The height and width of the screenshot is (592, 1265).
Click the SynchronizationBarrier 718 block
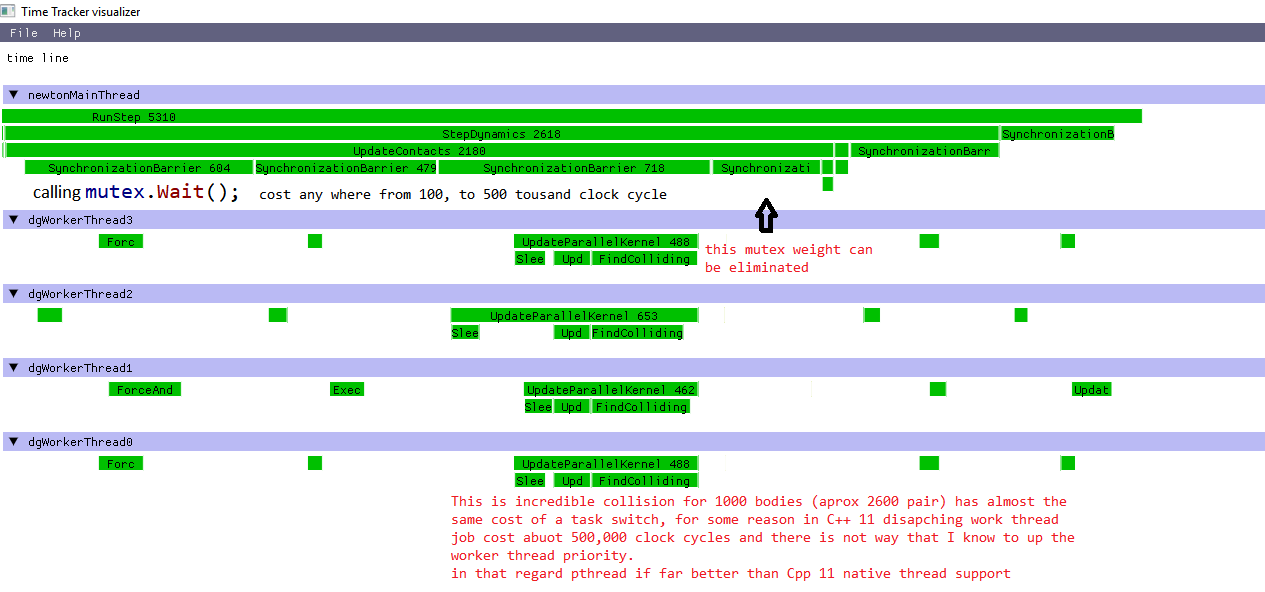573,168
